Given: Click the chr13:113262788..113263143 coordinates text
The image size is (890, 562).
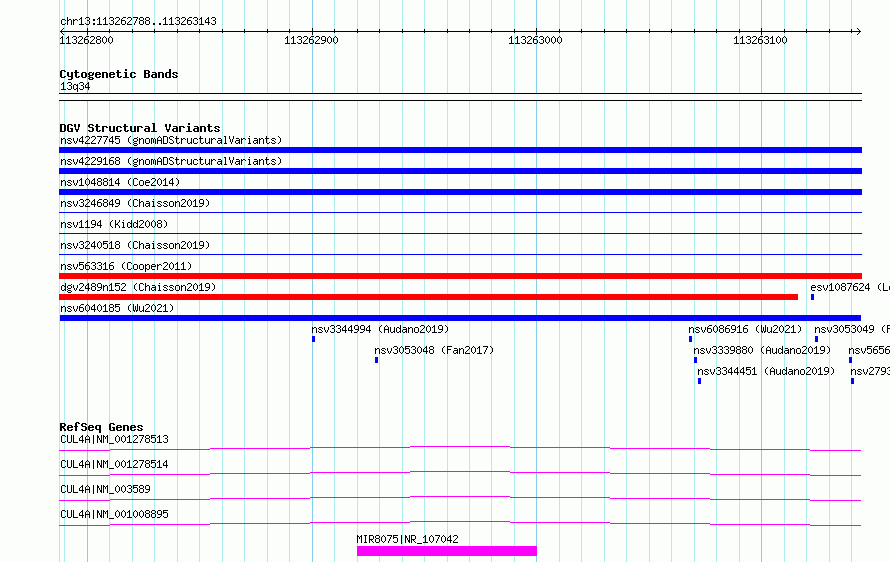Looking at the screenshot, I should pos(138,22).
